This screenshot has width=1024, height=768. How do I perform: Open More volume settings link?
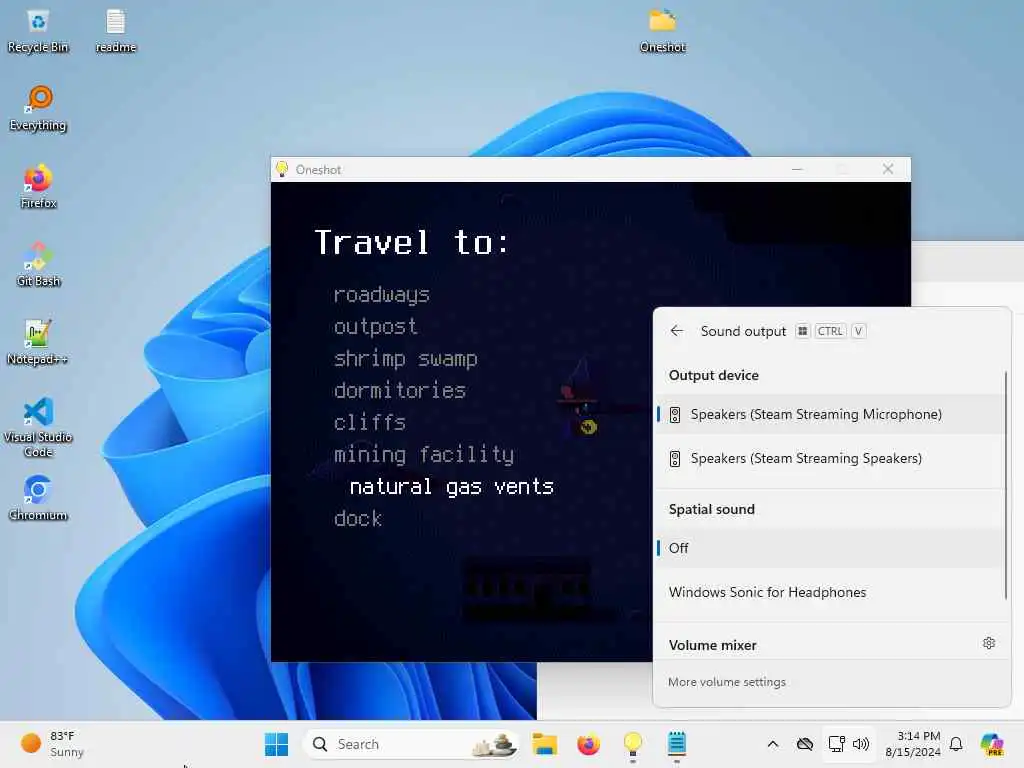727,682
